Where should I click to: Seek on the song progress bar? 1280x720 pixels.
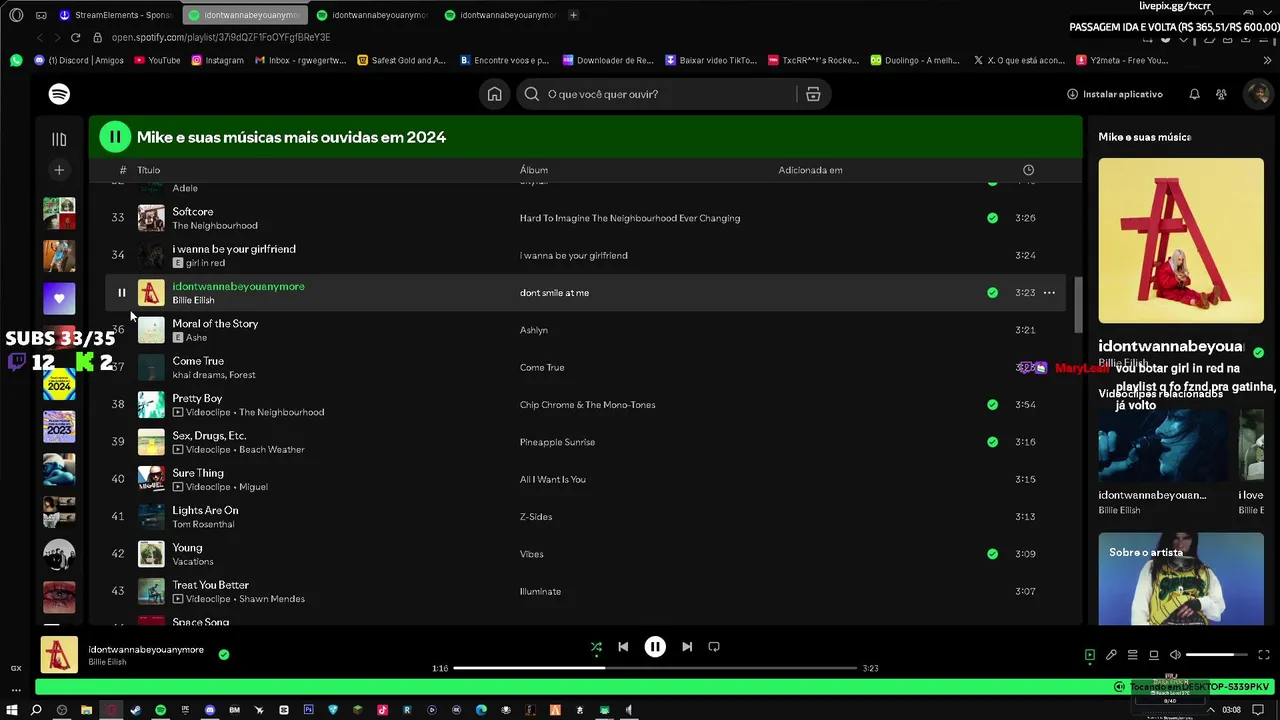[655, 668]
